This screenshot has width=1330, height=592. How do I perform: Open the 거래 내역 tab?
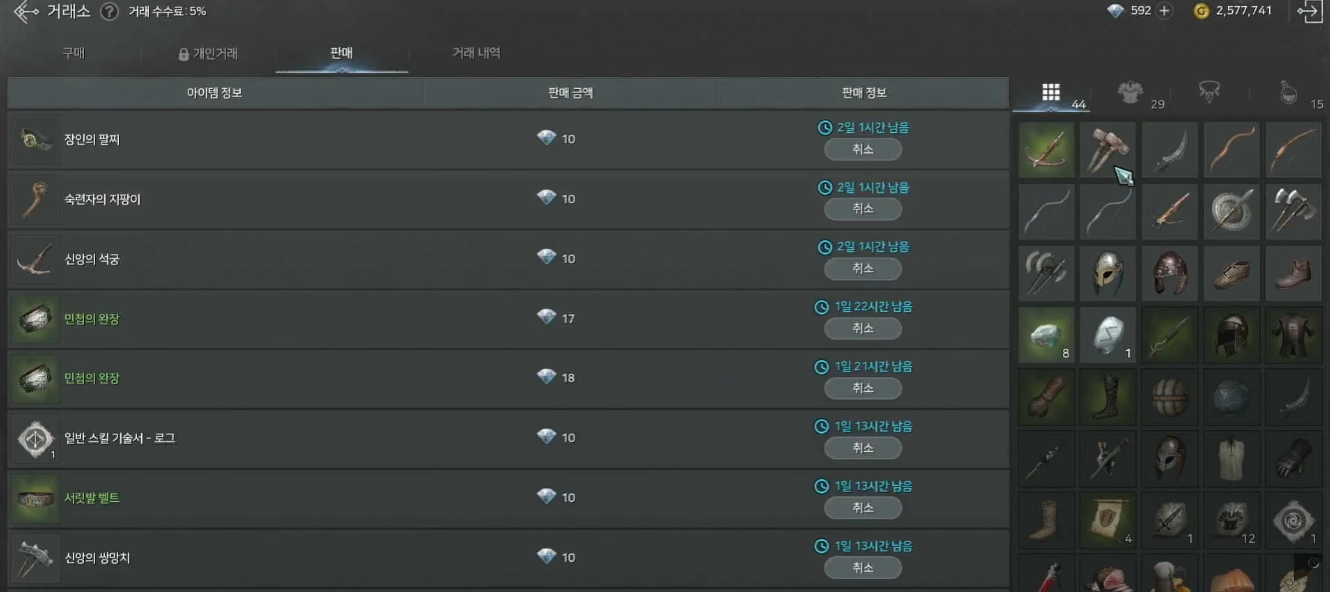pos(476,53)
